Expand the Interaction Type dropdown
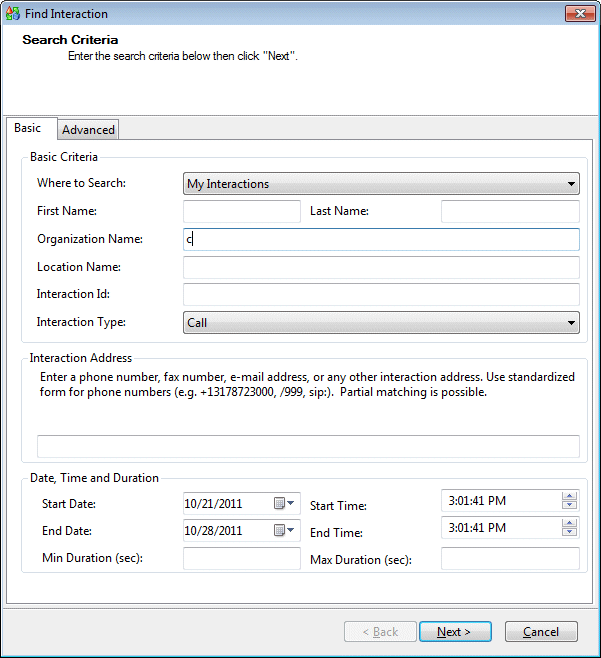This screenshot has height=658, width=601. pyautogui.click(x=571, y=323)
